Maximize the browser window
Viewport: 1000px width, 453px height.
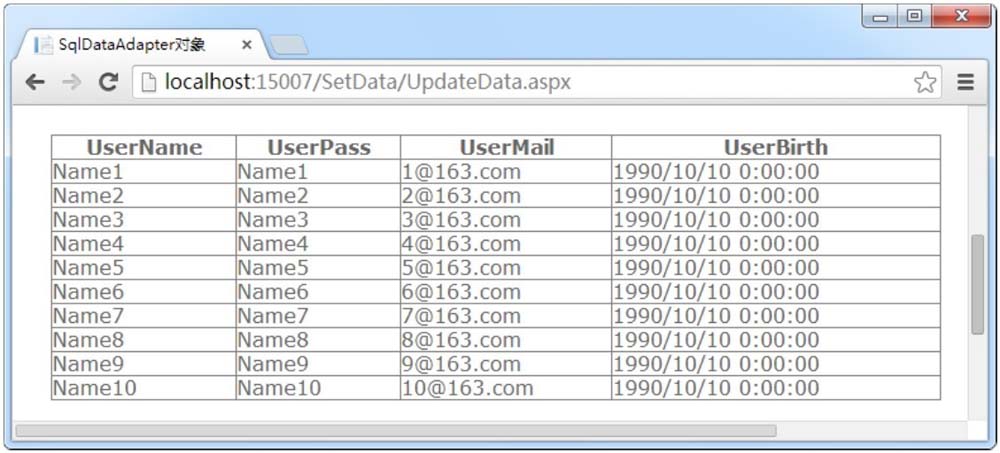pos(915,17)
